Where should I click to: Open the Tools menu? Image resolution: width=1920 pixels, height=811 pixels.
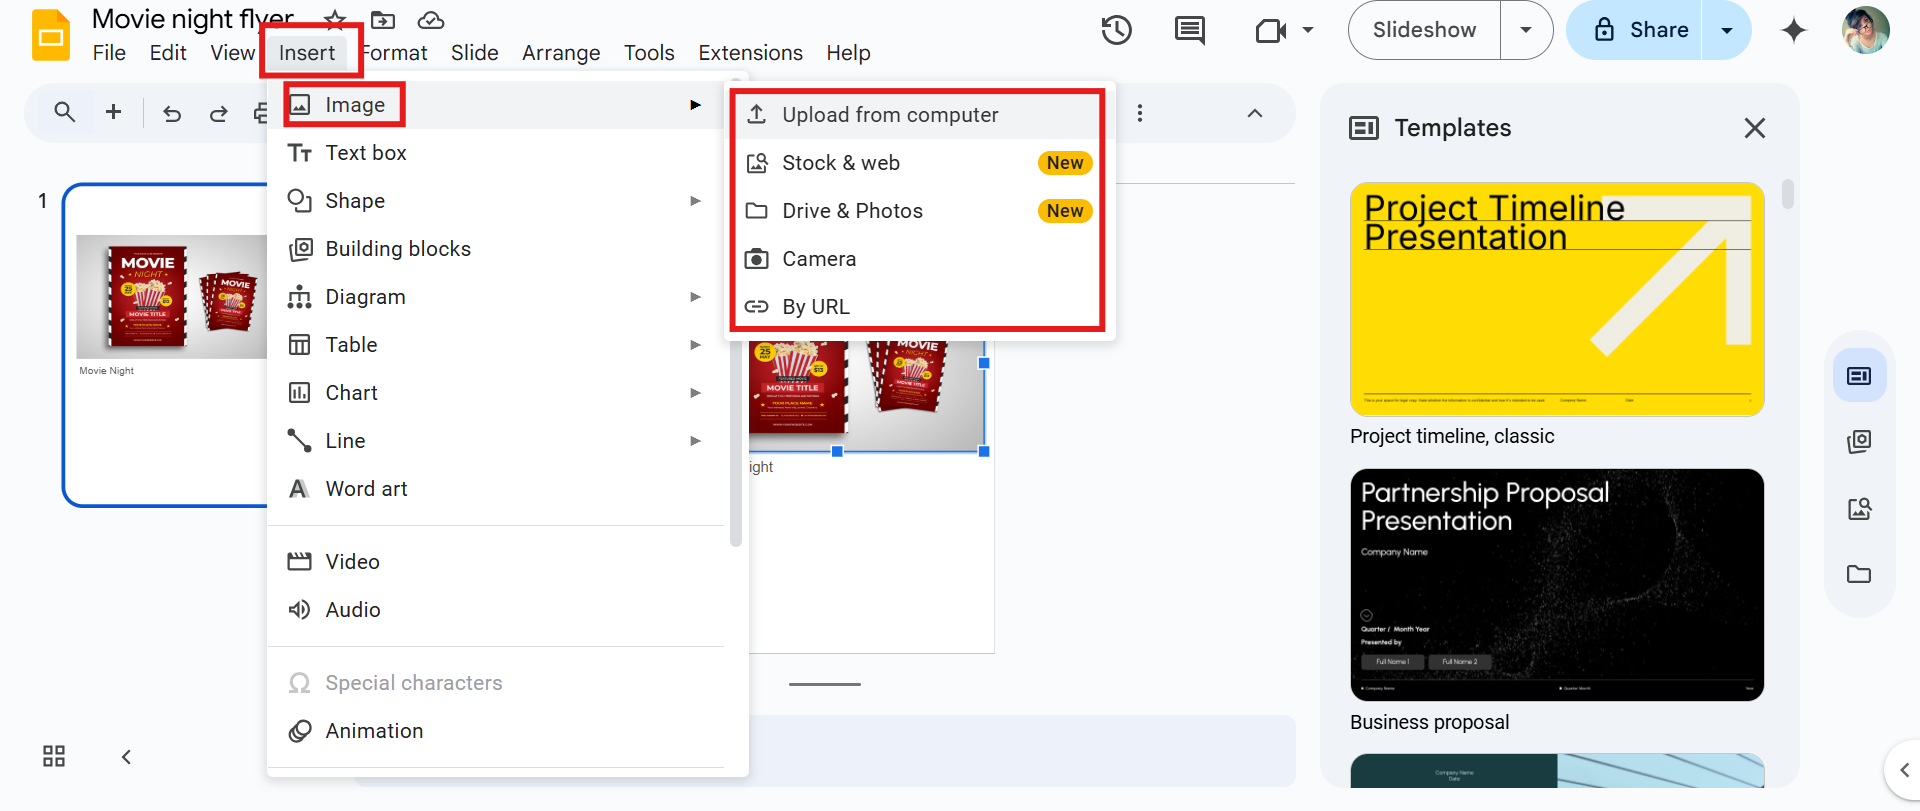coord(649,53)
